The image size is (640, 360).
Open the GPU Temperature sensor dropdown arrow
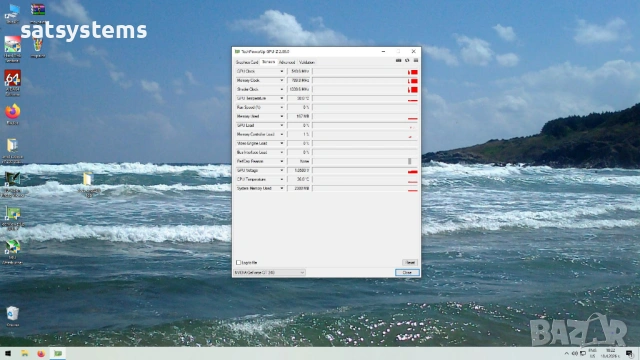tap(281, 98)
